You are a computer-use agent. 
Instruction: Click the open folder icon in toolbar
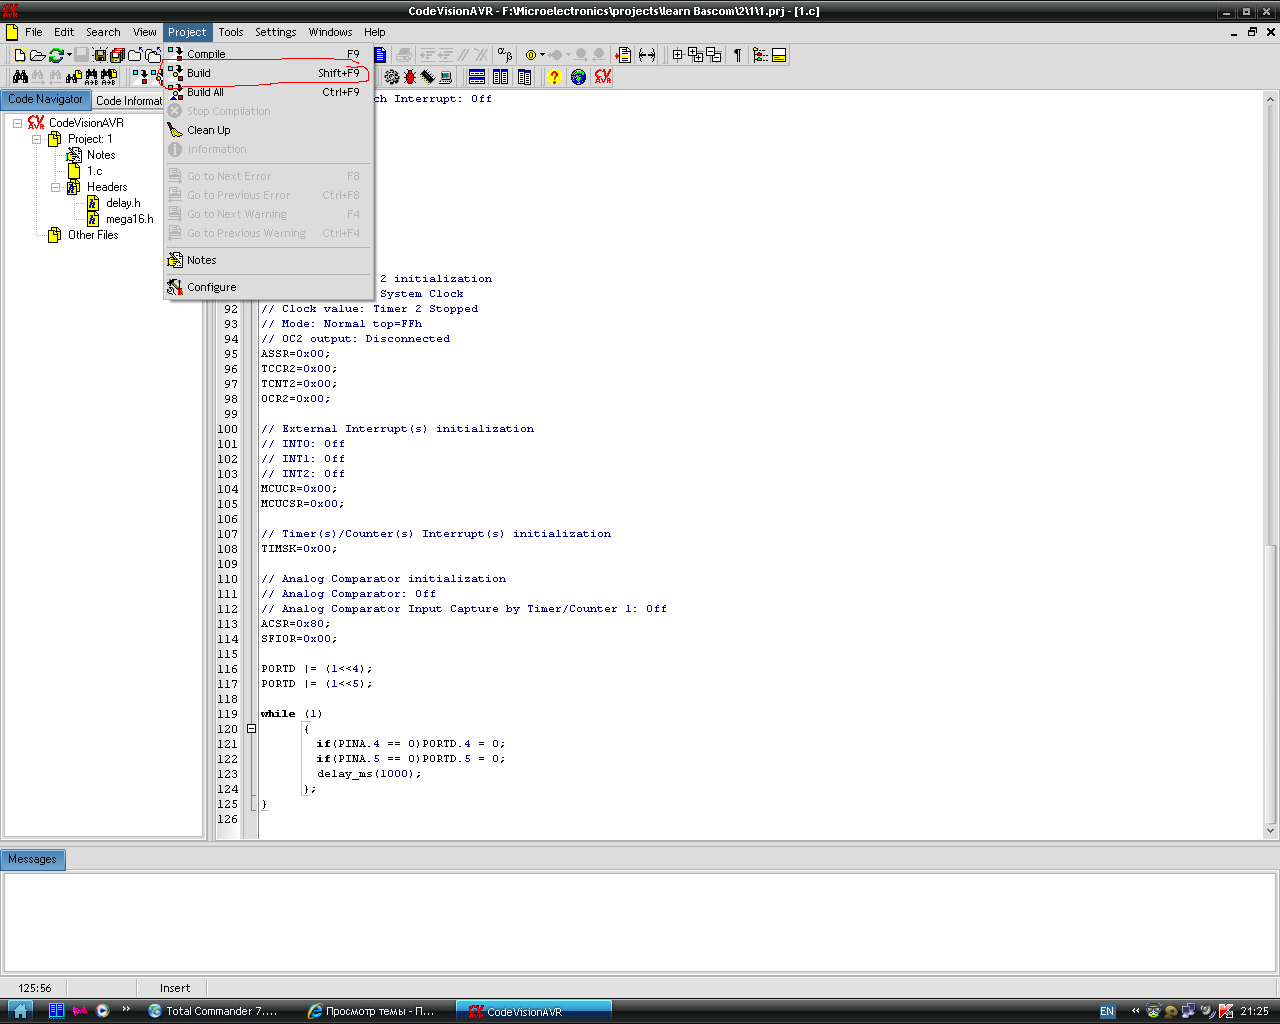pos(37,55)
